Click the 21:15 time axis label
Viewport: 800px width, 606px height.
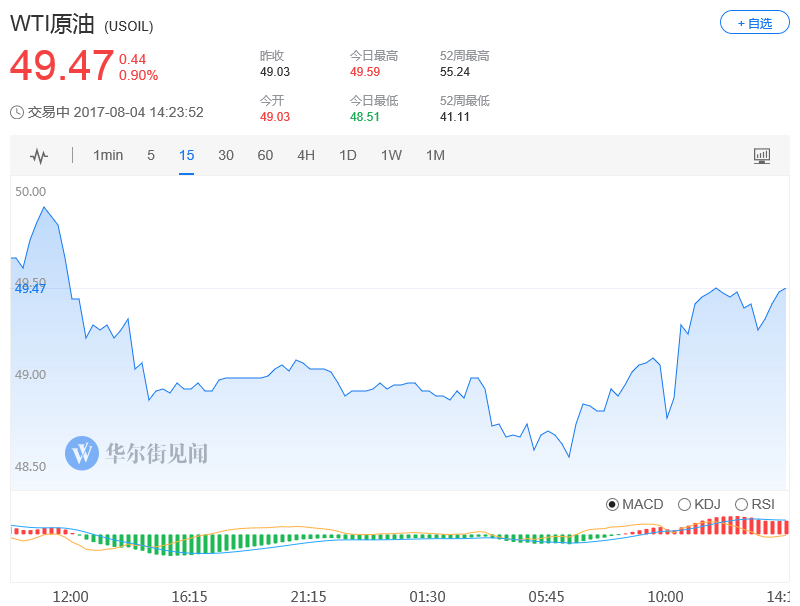click(x=308, y=597)
